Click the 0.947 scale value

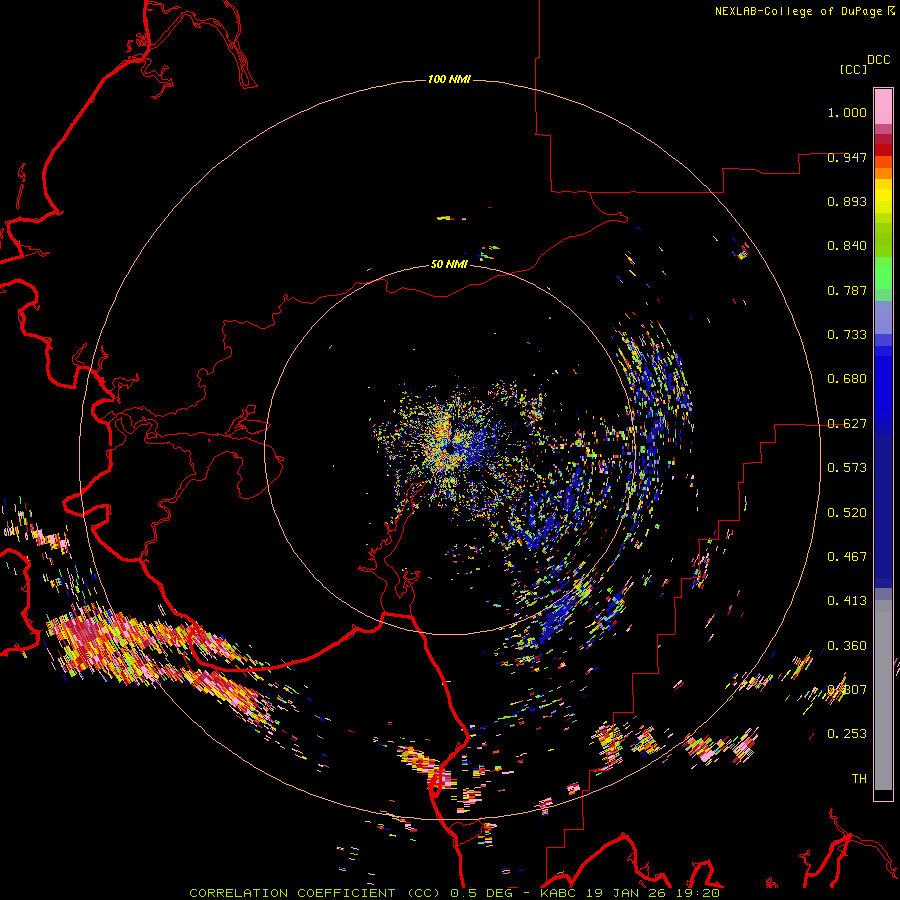tap(847, 157)
